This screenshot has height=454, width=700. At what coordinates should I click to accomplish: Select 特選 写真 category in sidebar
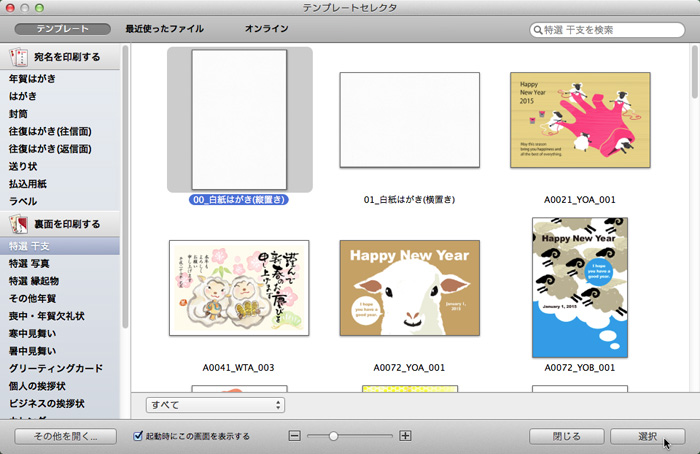pos(29,263)
